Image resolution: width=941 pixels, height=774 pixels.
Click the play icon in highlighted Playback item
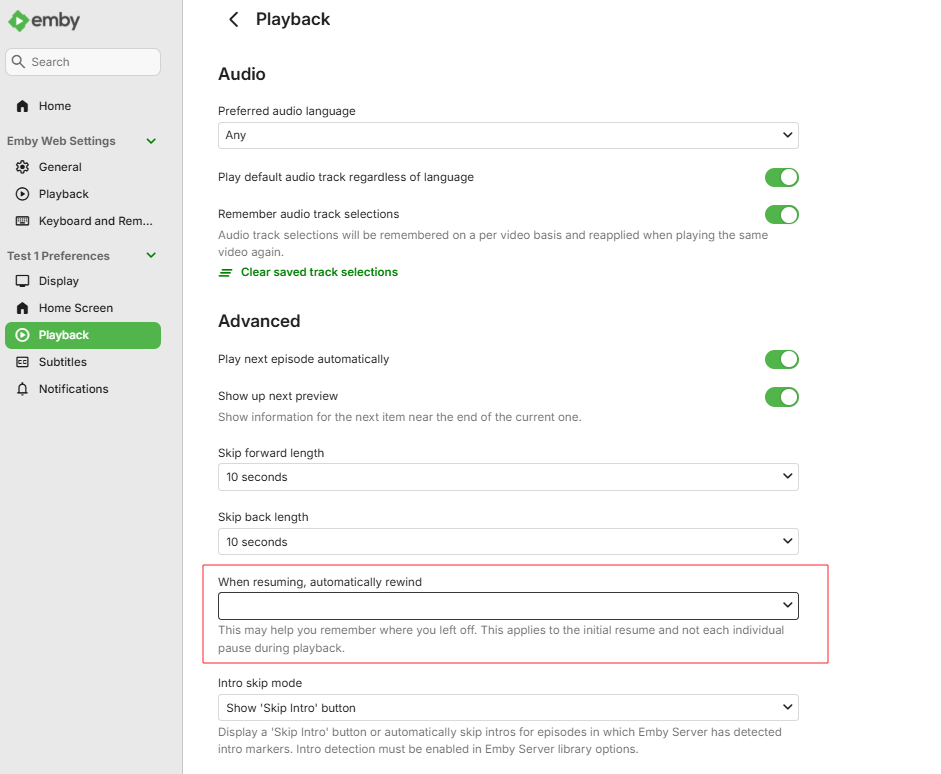[x=22, y=335]
